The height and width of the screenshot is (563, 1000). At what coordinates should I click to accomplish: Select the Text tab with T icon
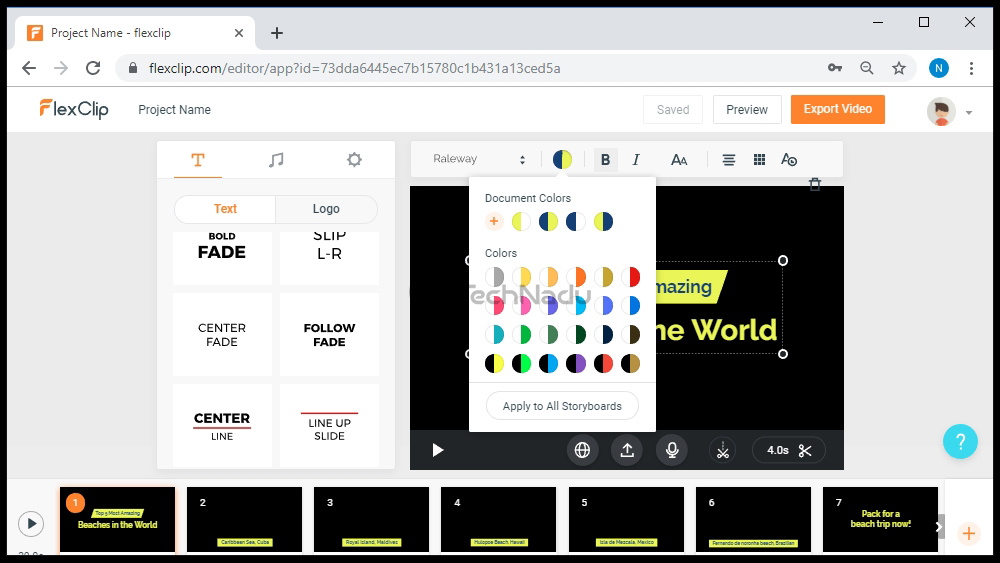tap(198, 160)
